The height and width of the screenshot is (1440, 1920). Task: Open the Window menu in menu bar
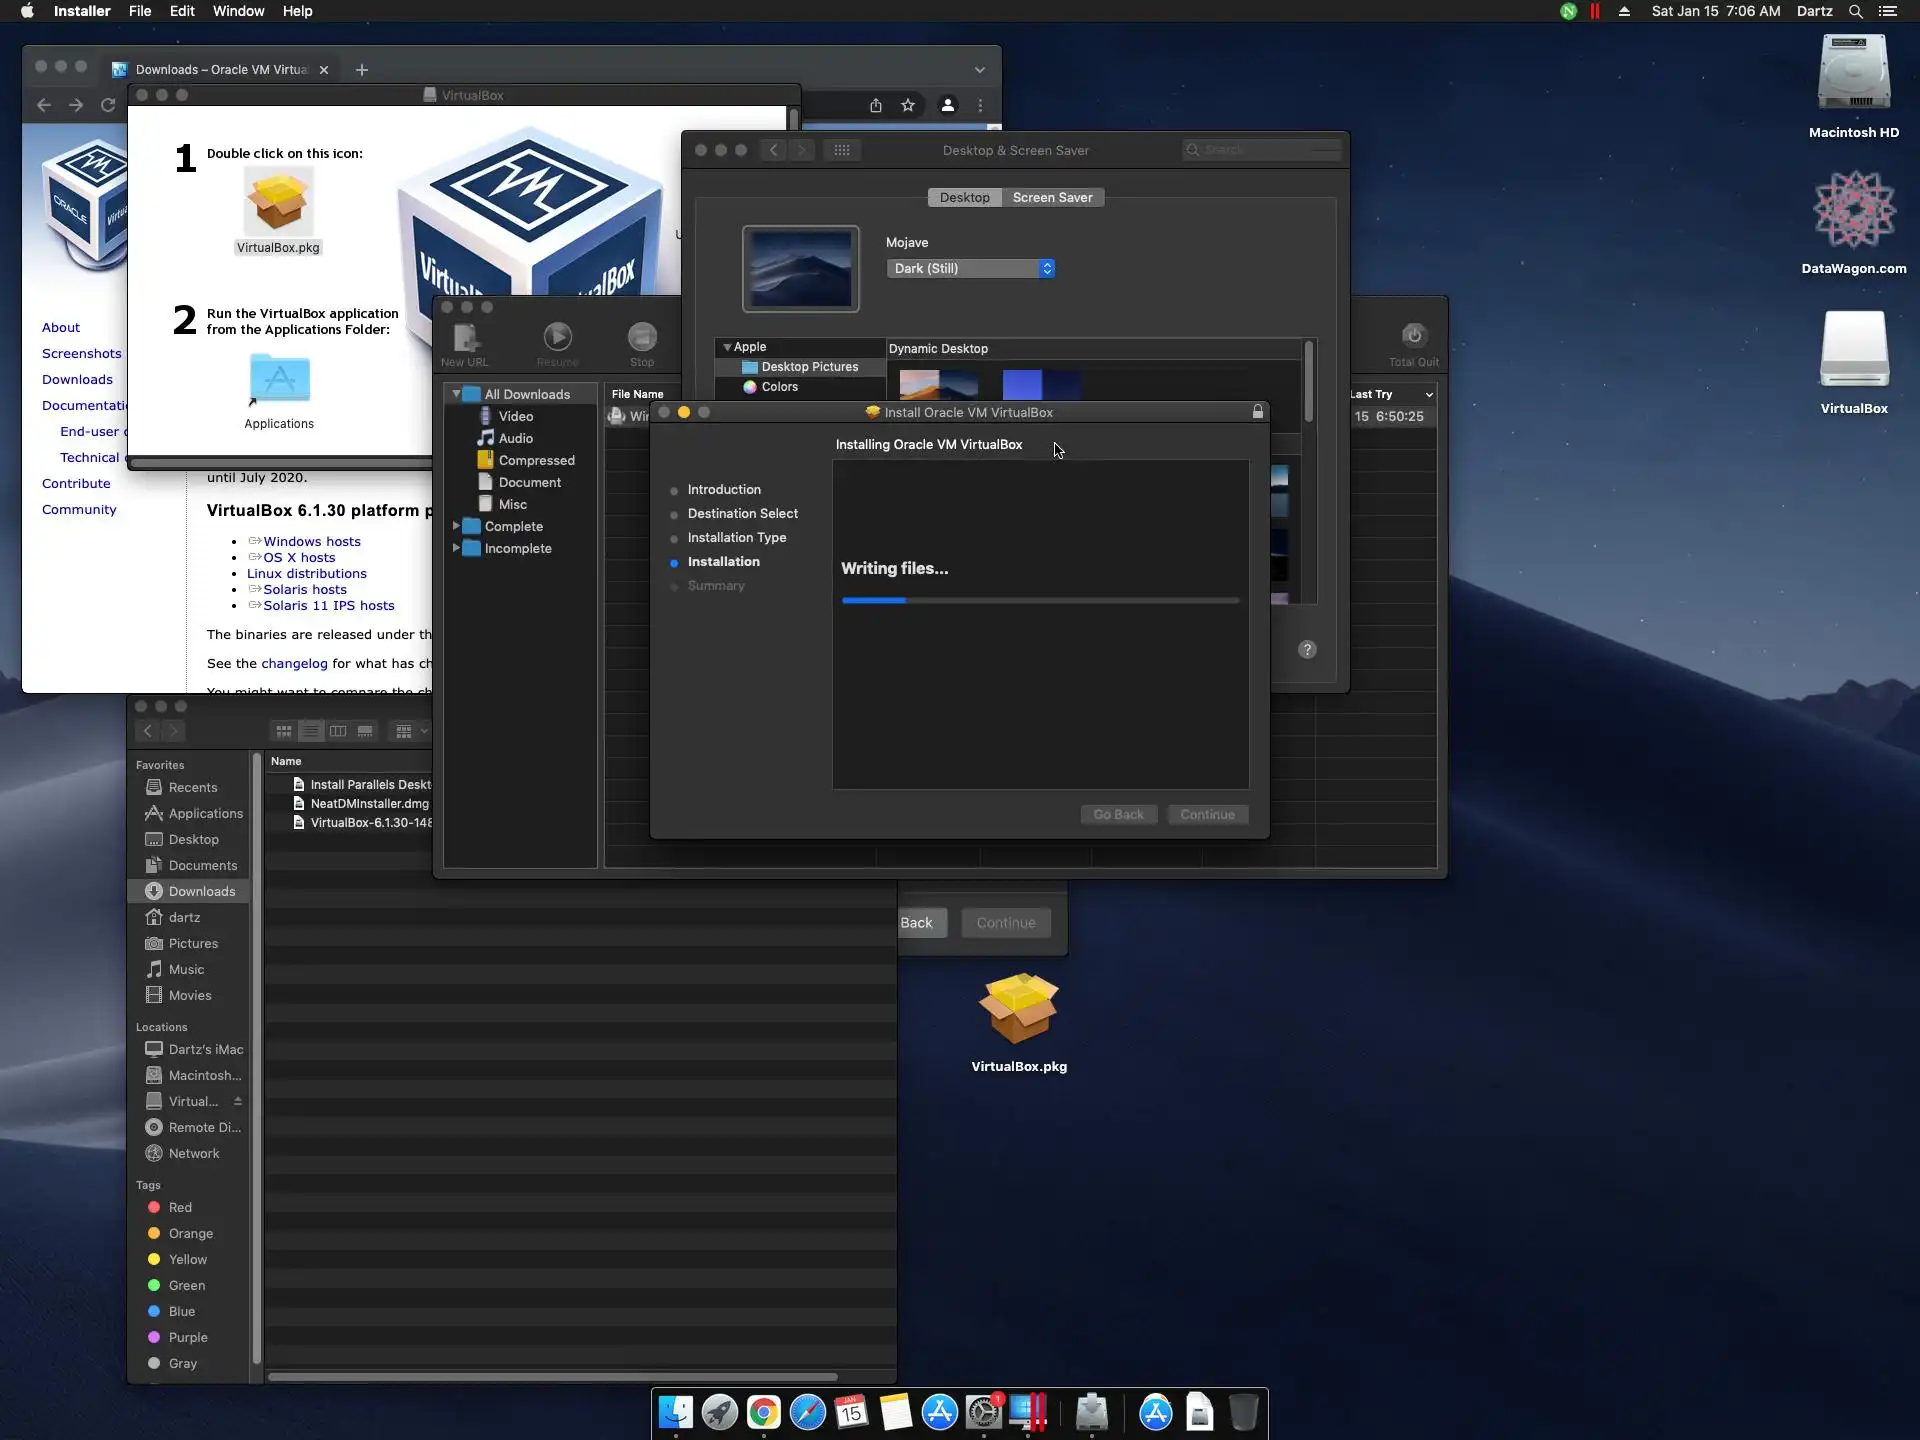(x=238, y=11)
